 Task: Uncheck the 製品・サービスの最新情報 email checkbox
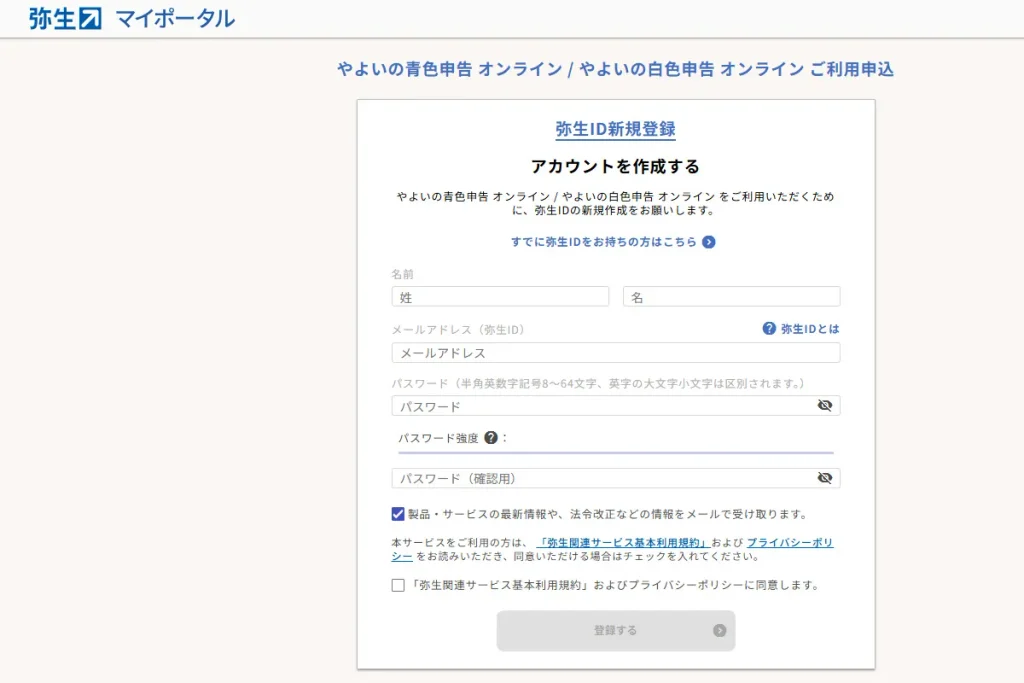(x=398, y=514)
